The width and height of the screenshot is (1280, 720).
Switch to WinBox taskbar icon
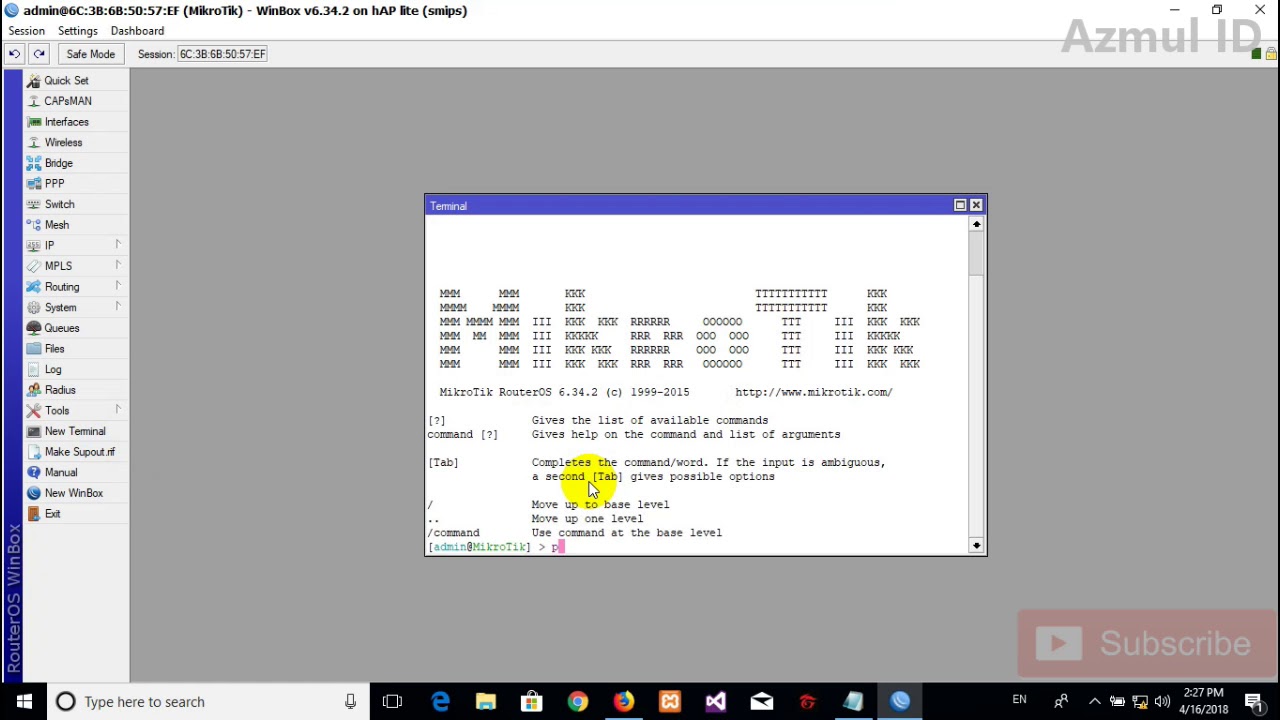900,702
